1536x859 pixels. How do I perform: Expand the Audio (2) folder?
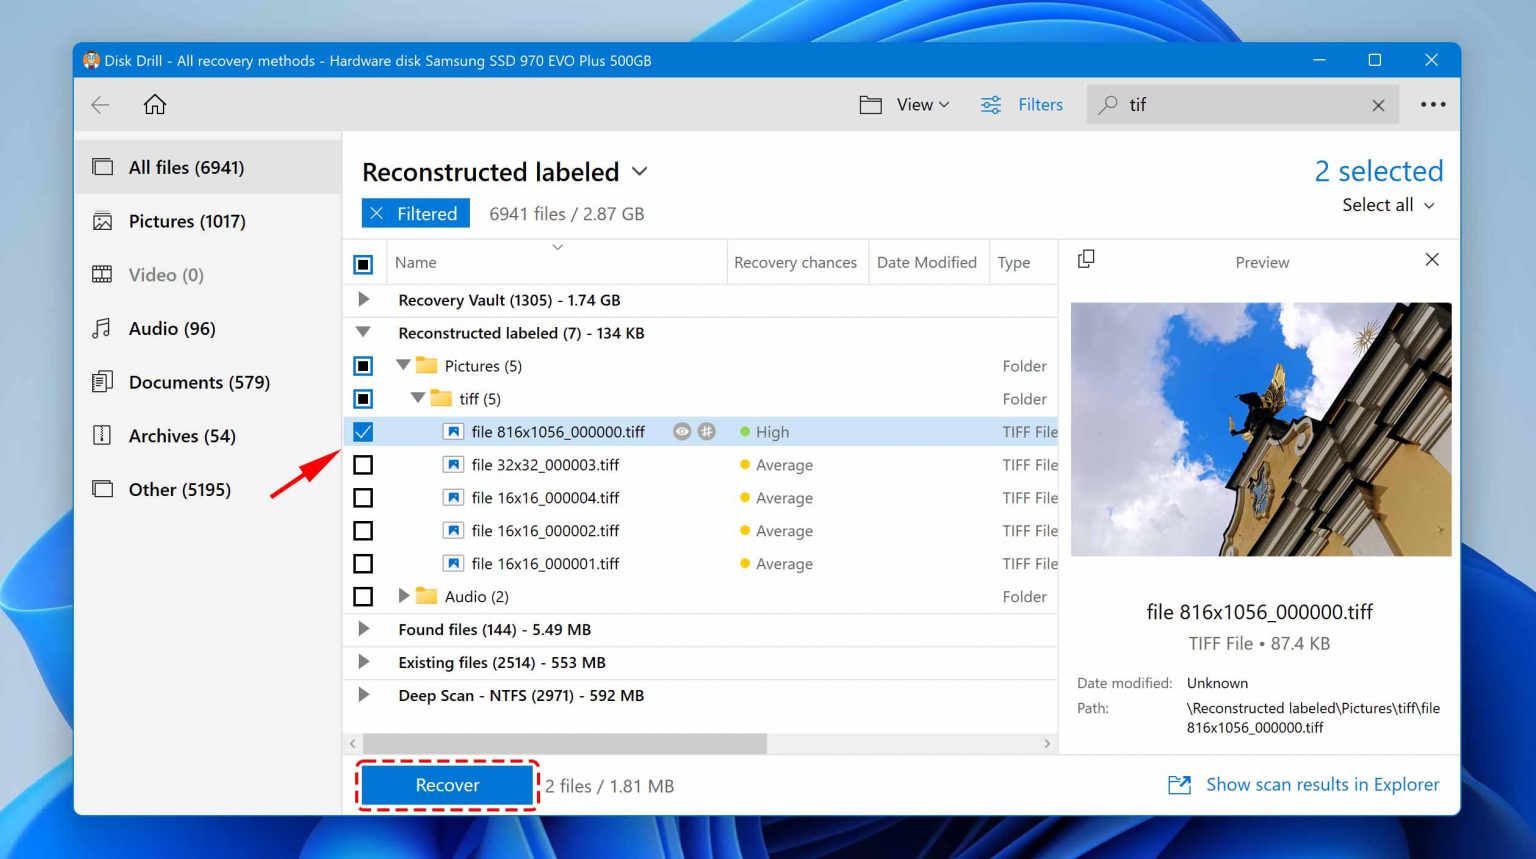click(404, 596)
